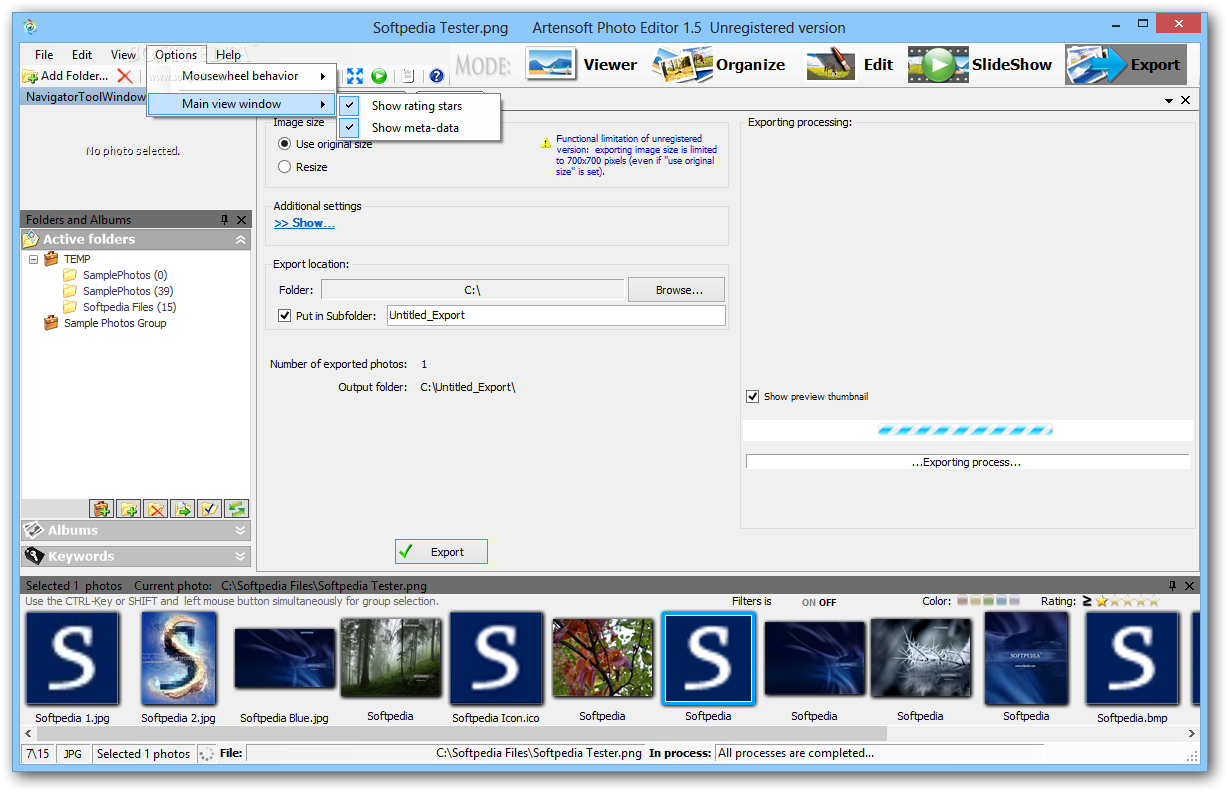Click the add group briefcase icon
Screen dimensions: 1228x792
101,509
